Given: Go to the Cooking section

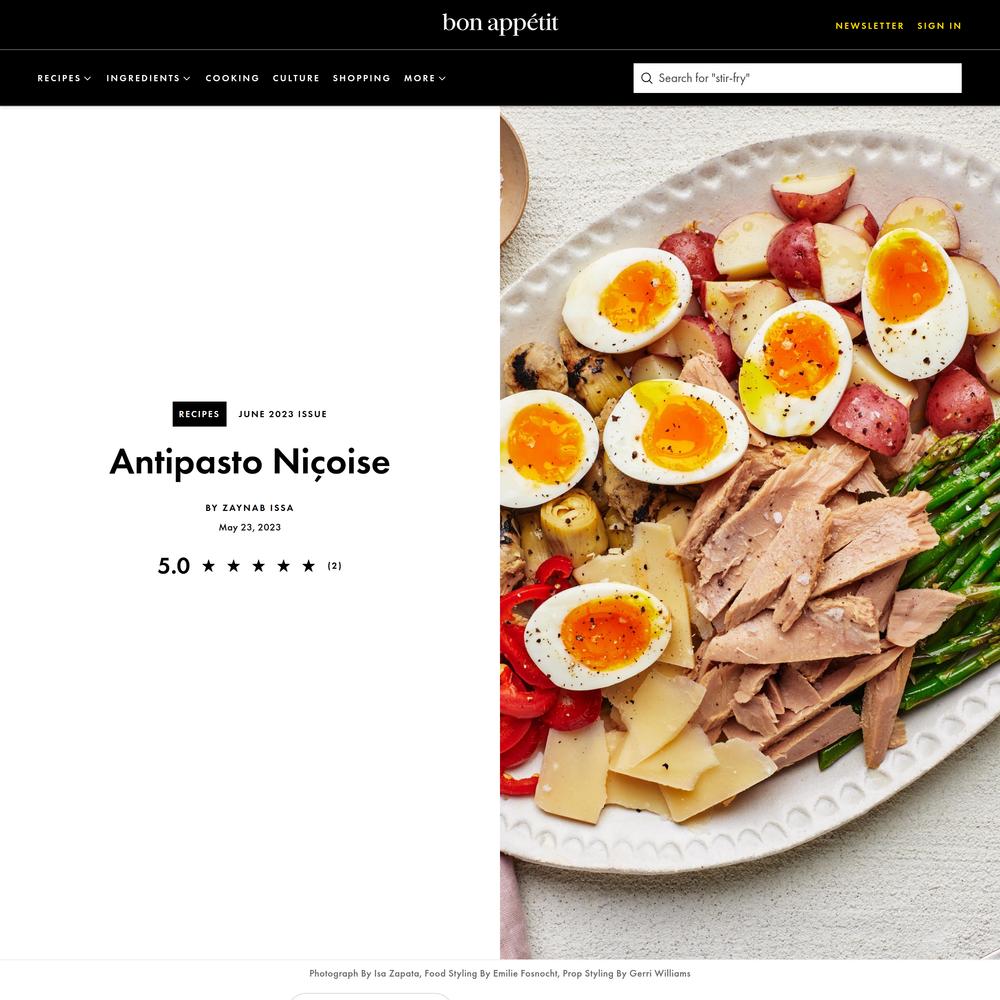Looking at the screenshot, I should 232,78.
